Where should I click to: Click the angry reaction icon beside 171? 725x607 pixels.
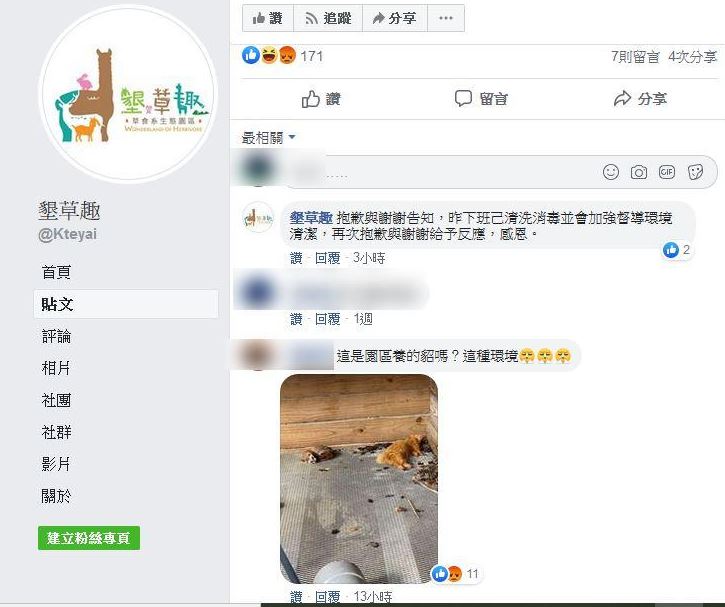pyautogui.click(x=287, y=55)
